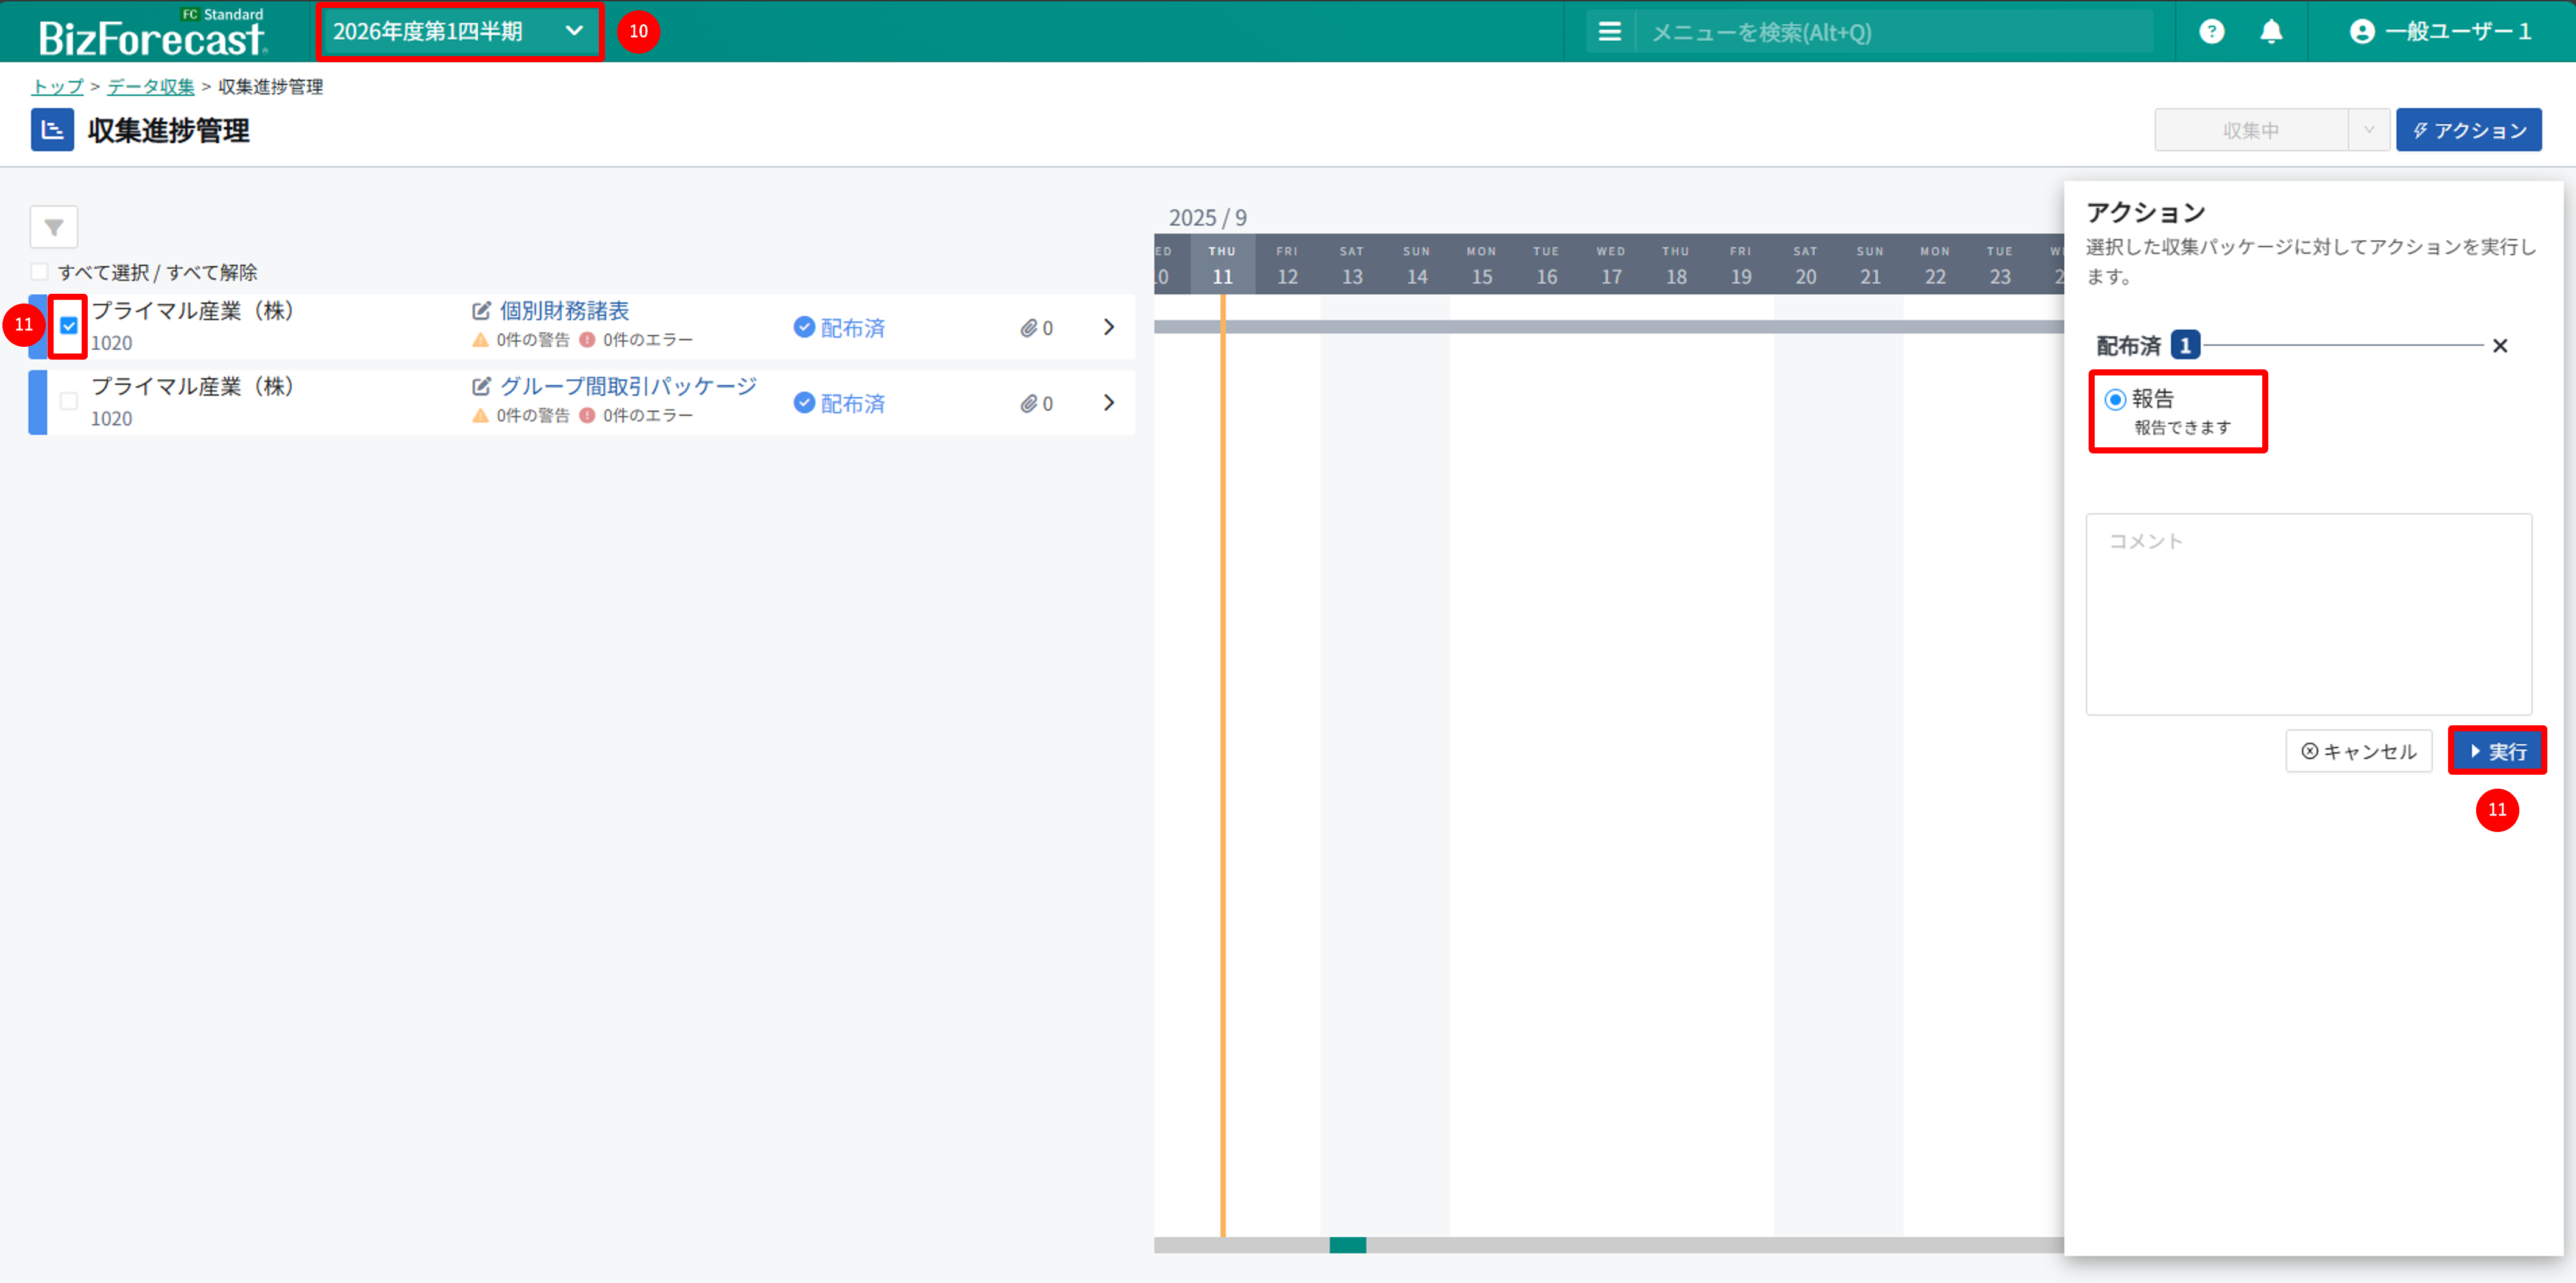Open the notifications bell icon
Viewport: 2576px width, 1283px height.
tap(2271, 32)
